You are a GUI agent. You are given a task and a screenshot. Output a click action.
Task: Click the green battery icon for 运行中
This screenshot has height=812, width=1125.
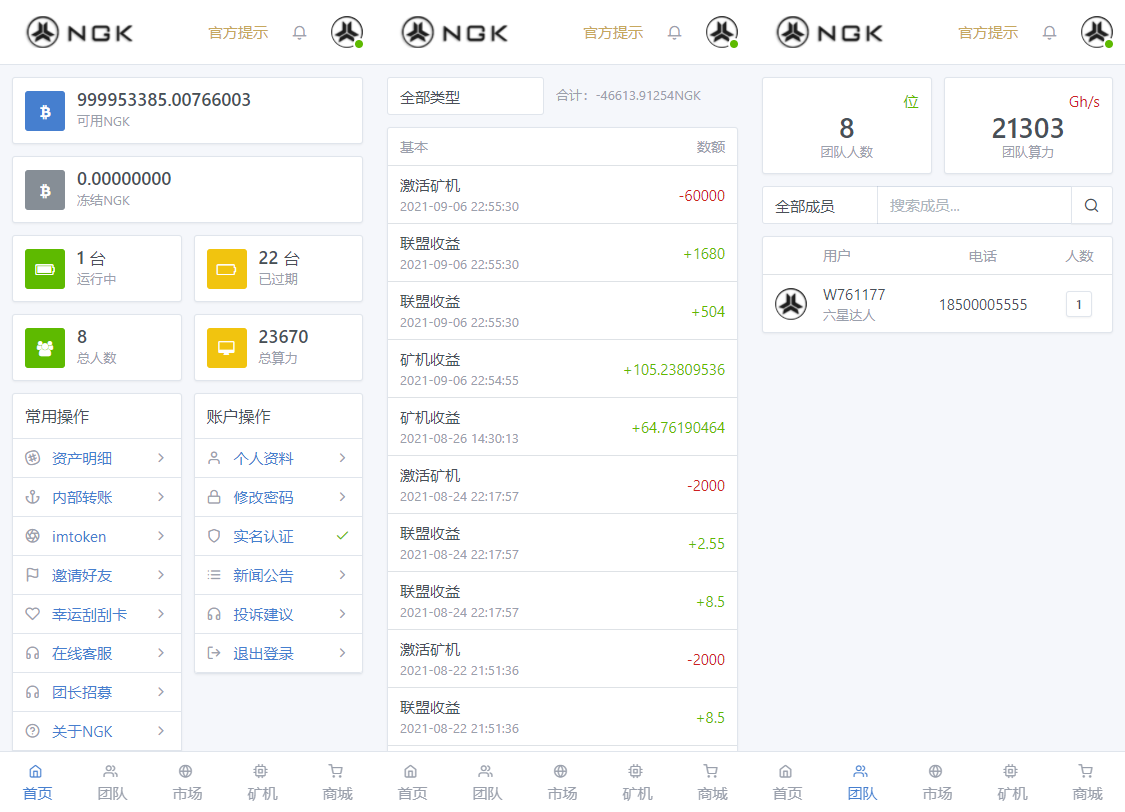pos(45,269)
